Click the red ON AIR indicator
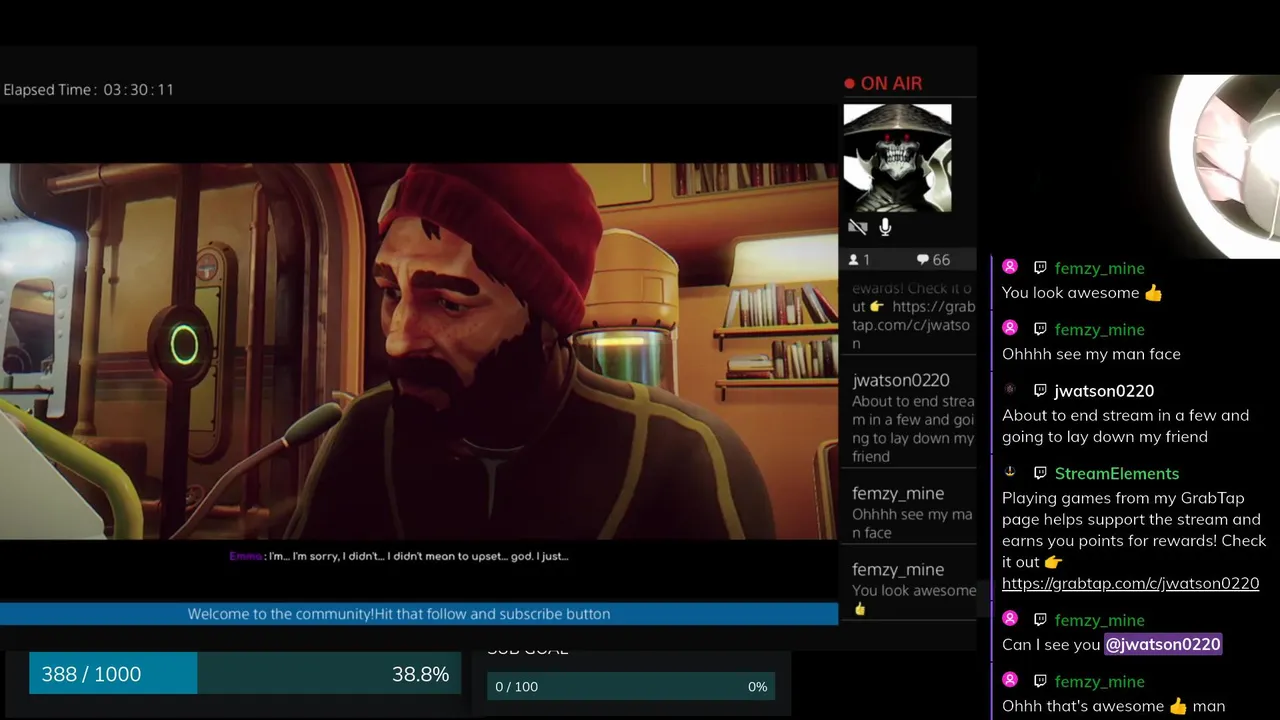1280x720 pixels. [x=883, y=84]
